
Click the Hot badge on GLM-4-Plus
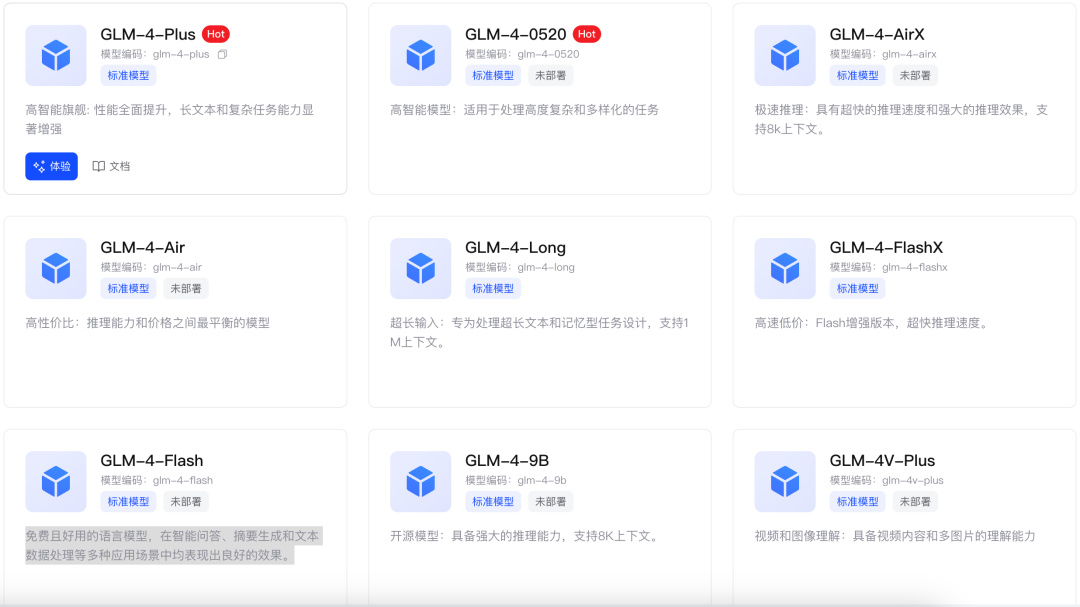(x=216, y=33)
